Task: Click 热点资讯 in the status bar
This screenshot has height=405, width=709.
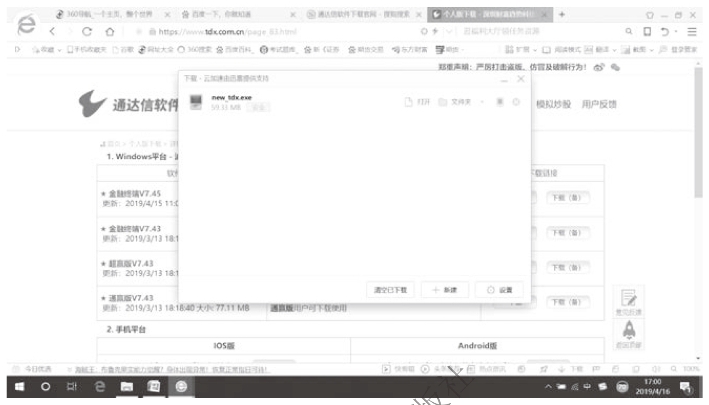Action: click(x=486, y=369)
